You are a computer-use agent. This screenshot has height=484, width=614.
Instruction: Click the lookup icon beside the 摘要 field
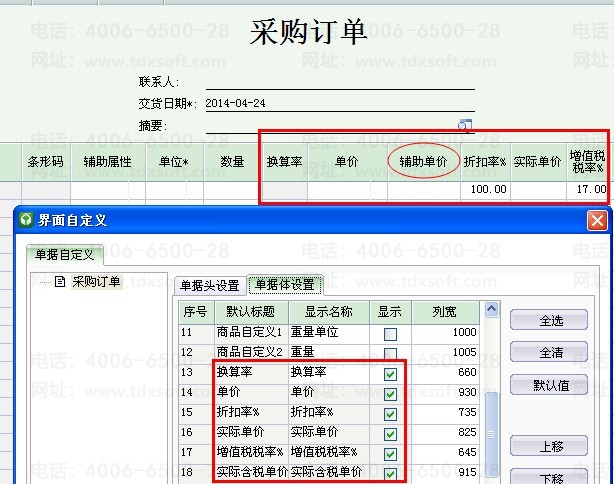(464, 125)
